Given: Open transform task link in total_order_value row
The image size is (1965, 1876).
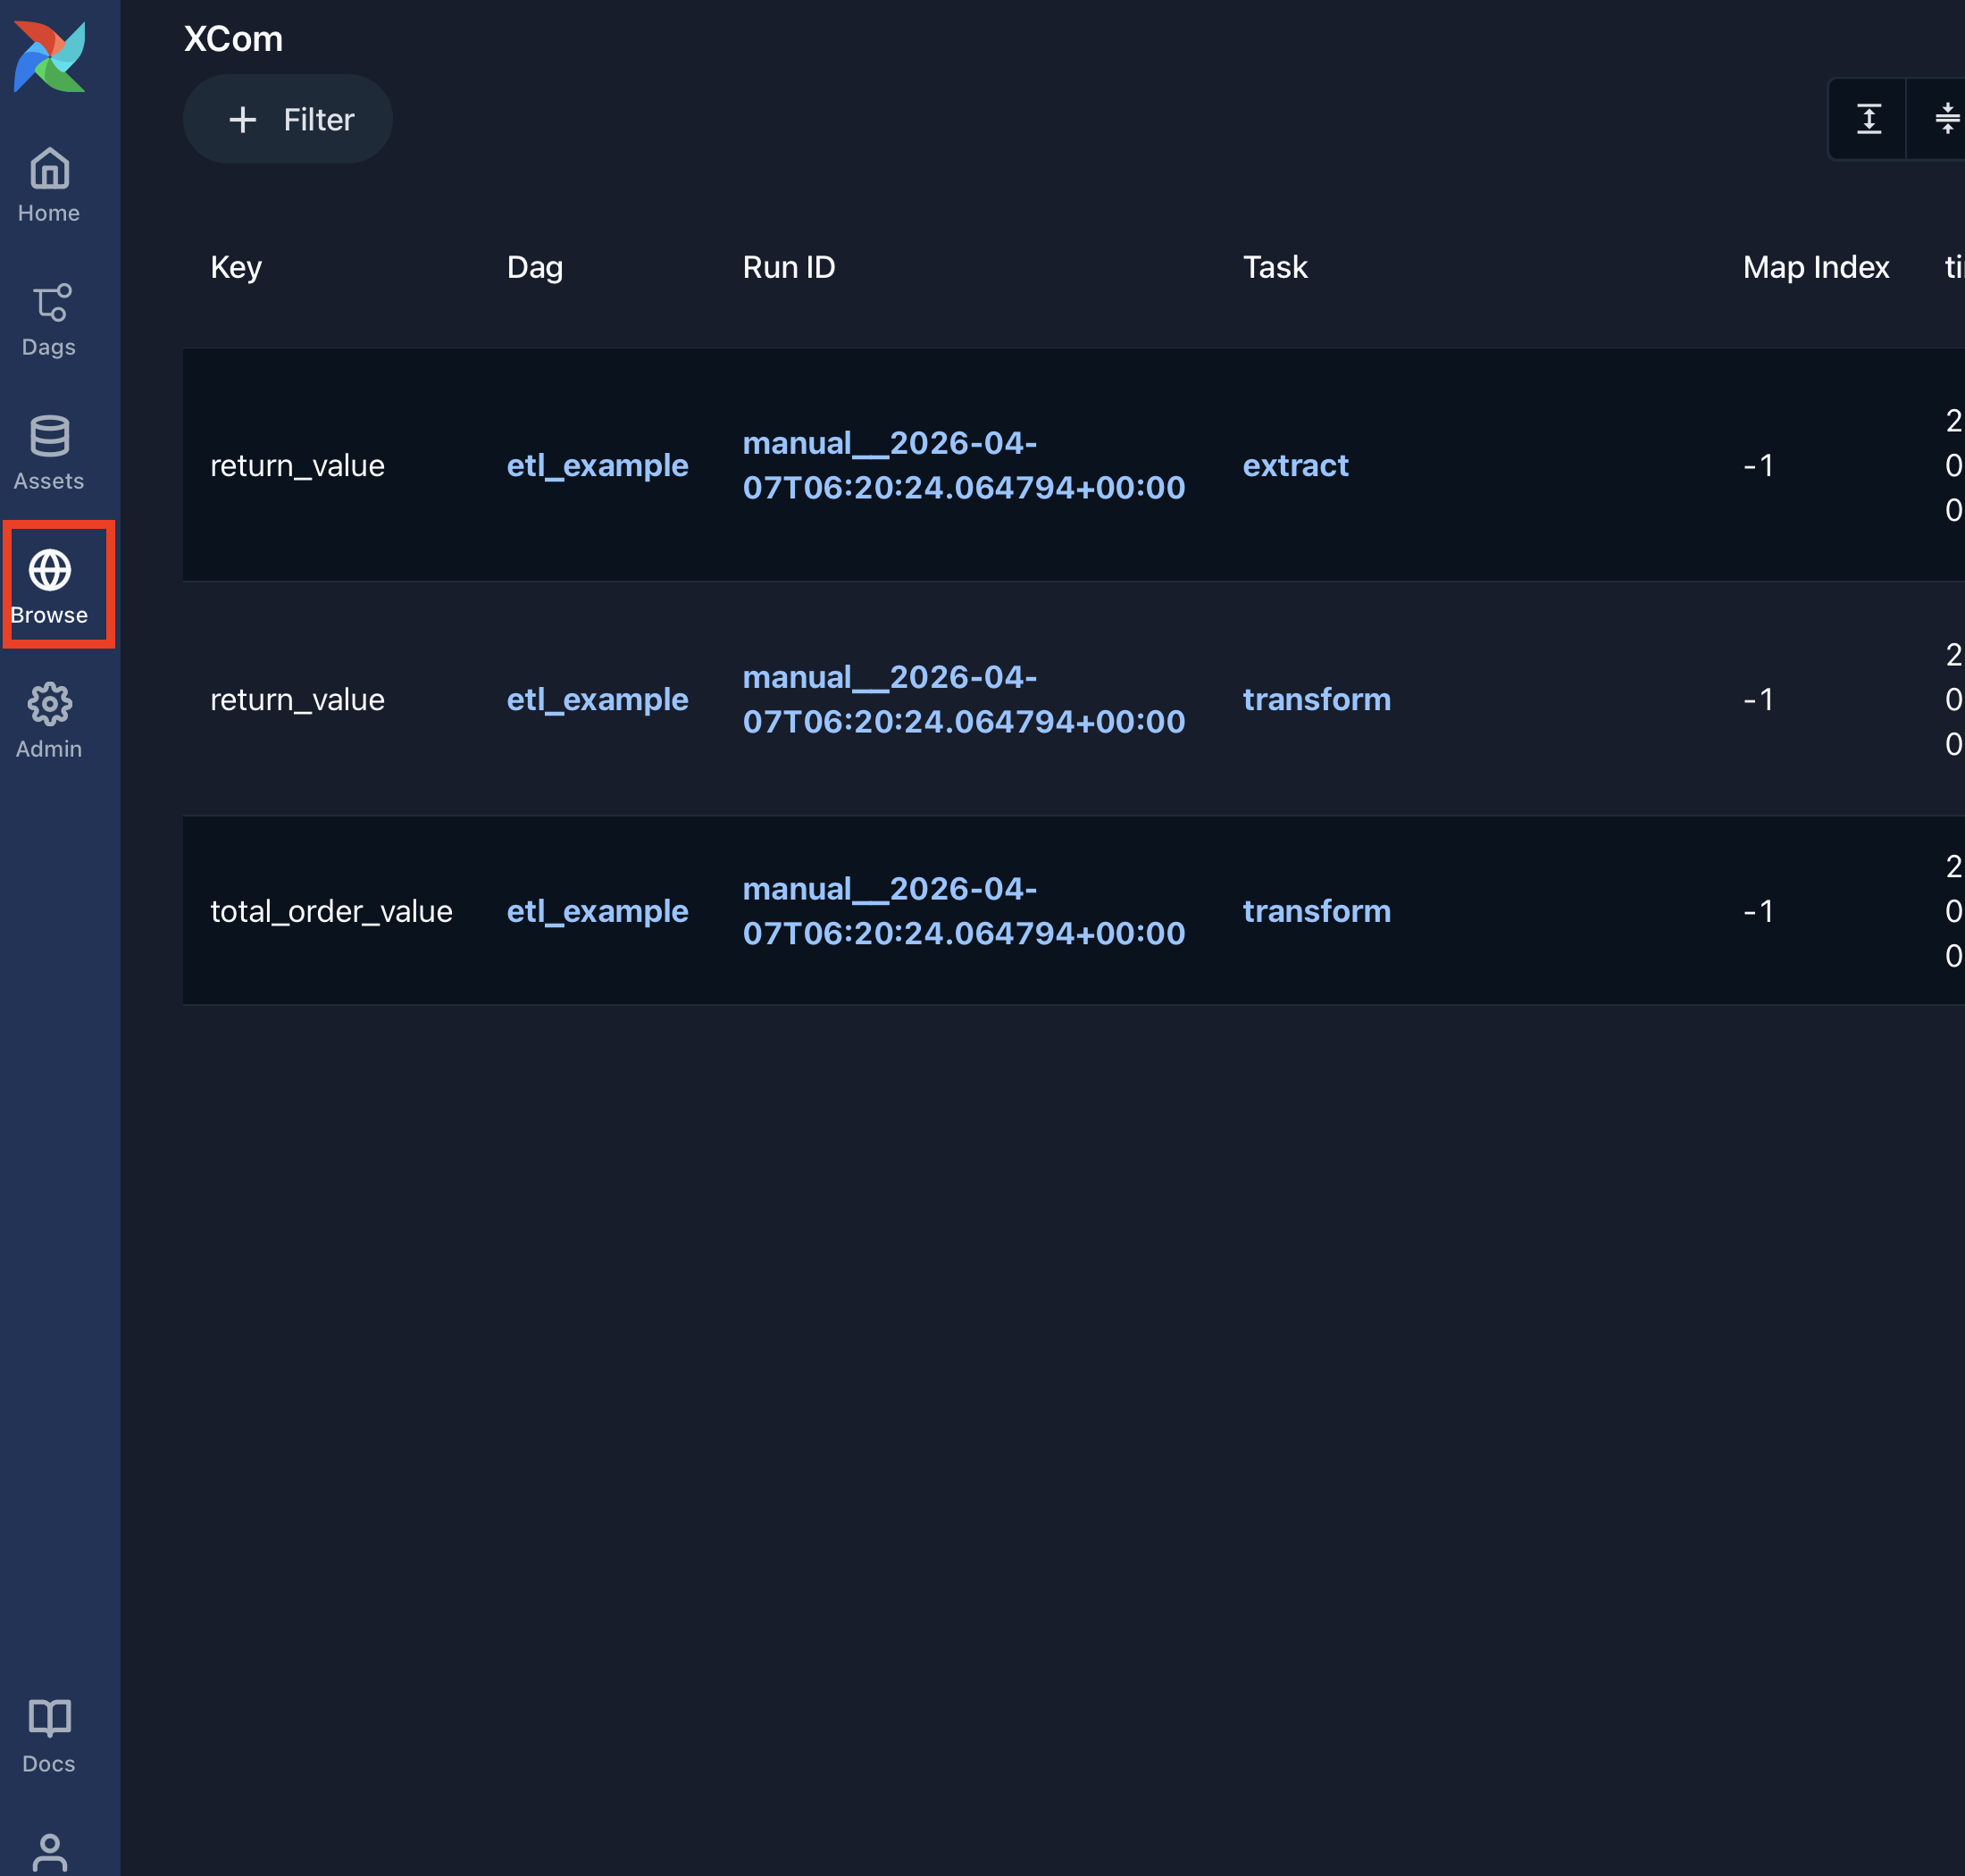Looking at the screenshot, I should point(1317,911).
